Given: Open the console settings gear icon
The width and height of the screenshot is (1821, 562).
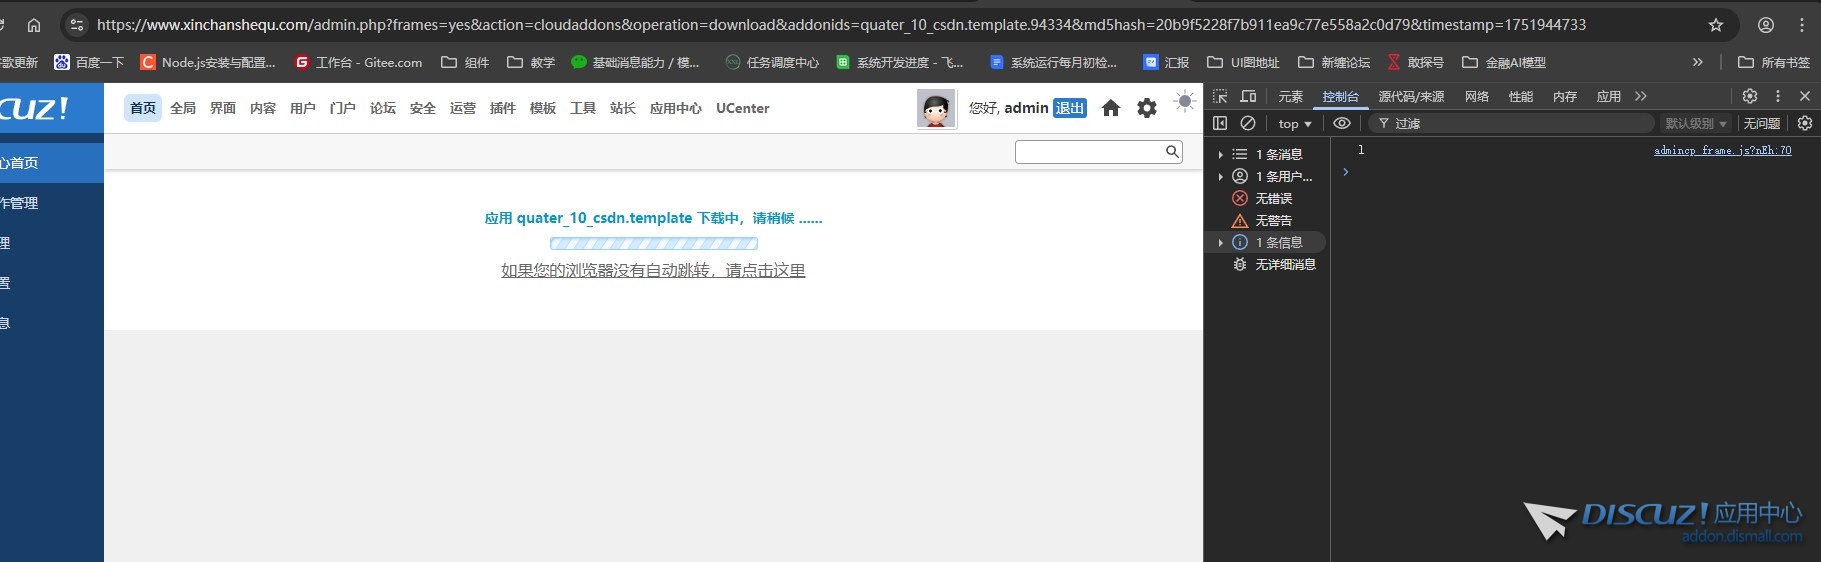Looking at the screenshot, I should tap(1804, 123).
